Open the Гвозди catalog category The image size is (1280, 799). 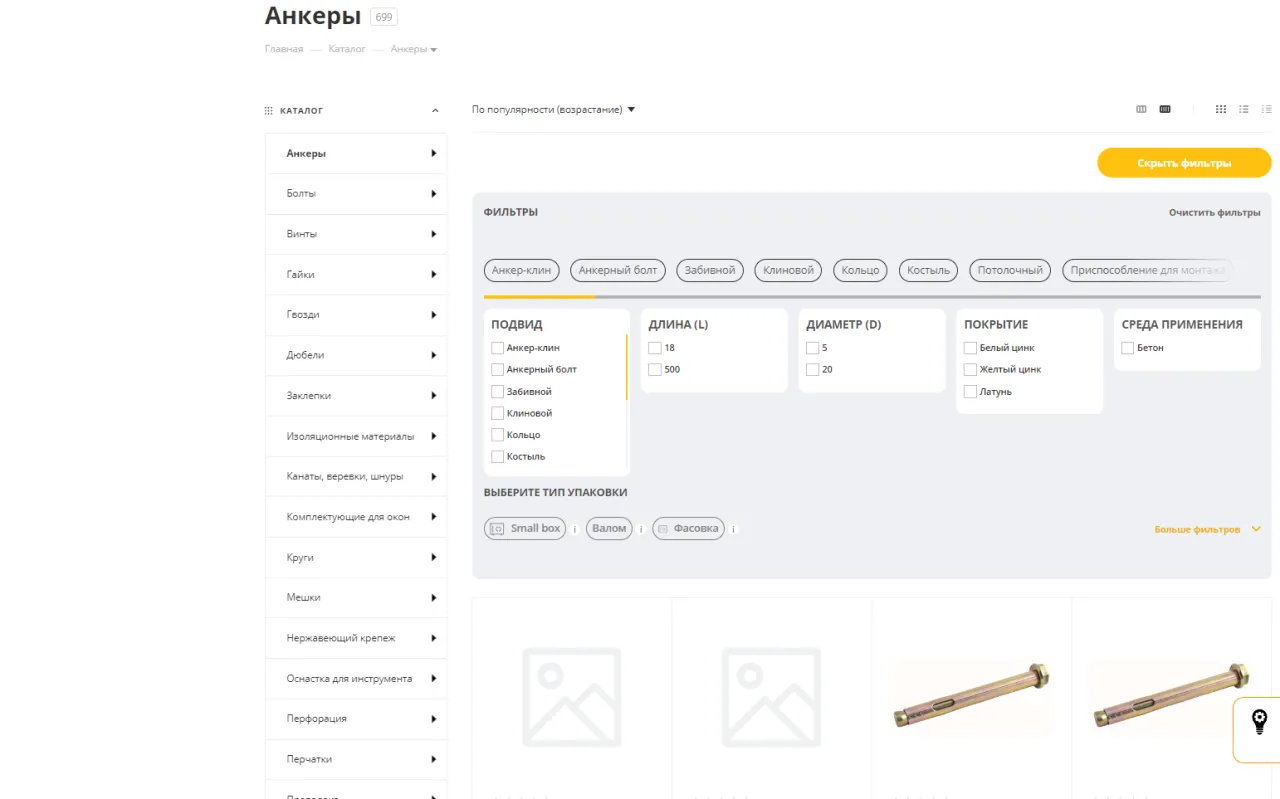pos(303,314)
